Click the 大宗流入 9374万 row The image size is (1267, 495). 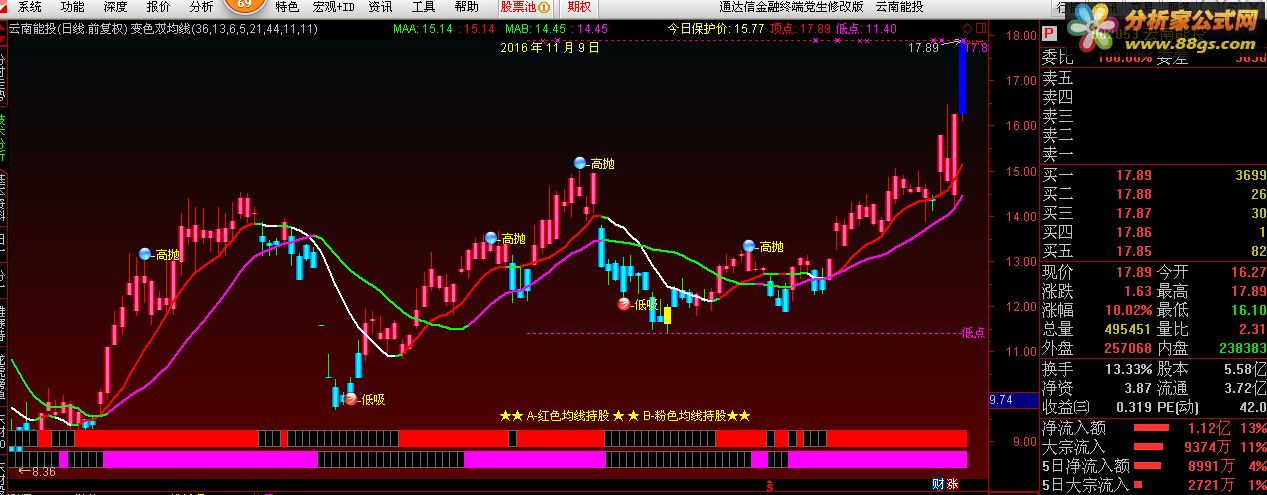click(x=1154, y=447)
